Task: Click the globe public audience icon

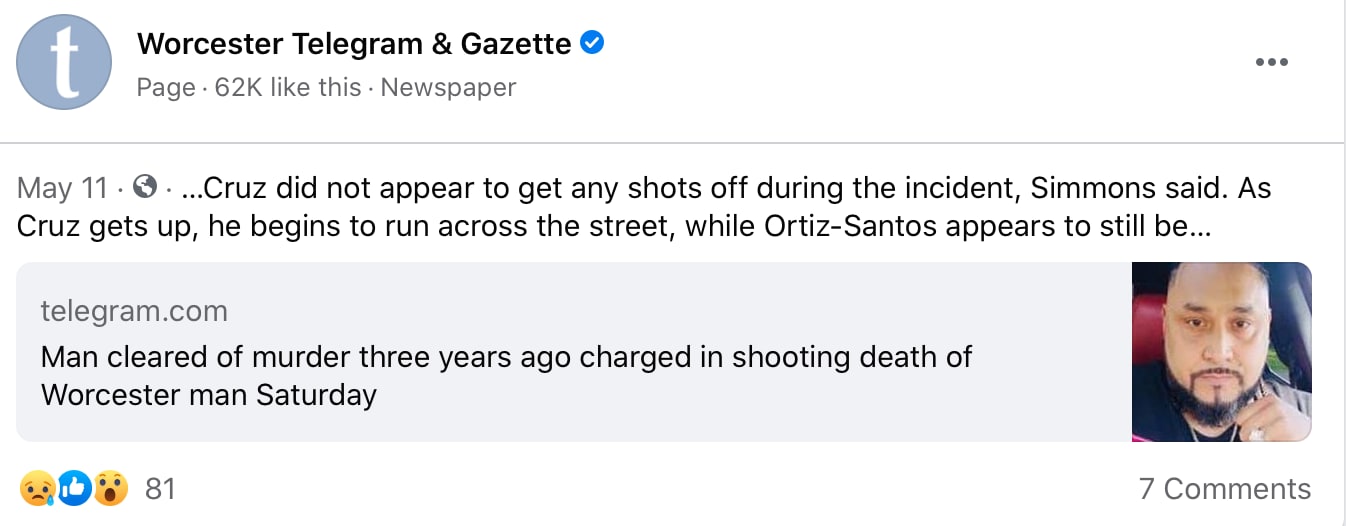Action: pos(145,187)
